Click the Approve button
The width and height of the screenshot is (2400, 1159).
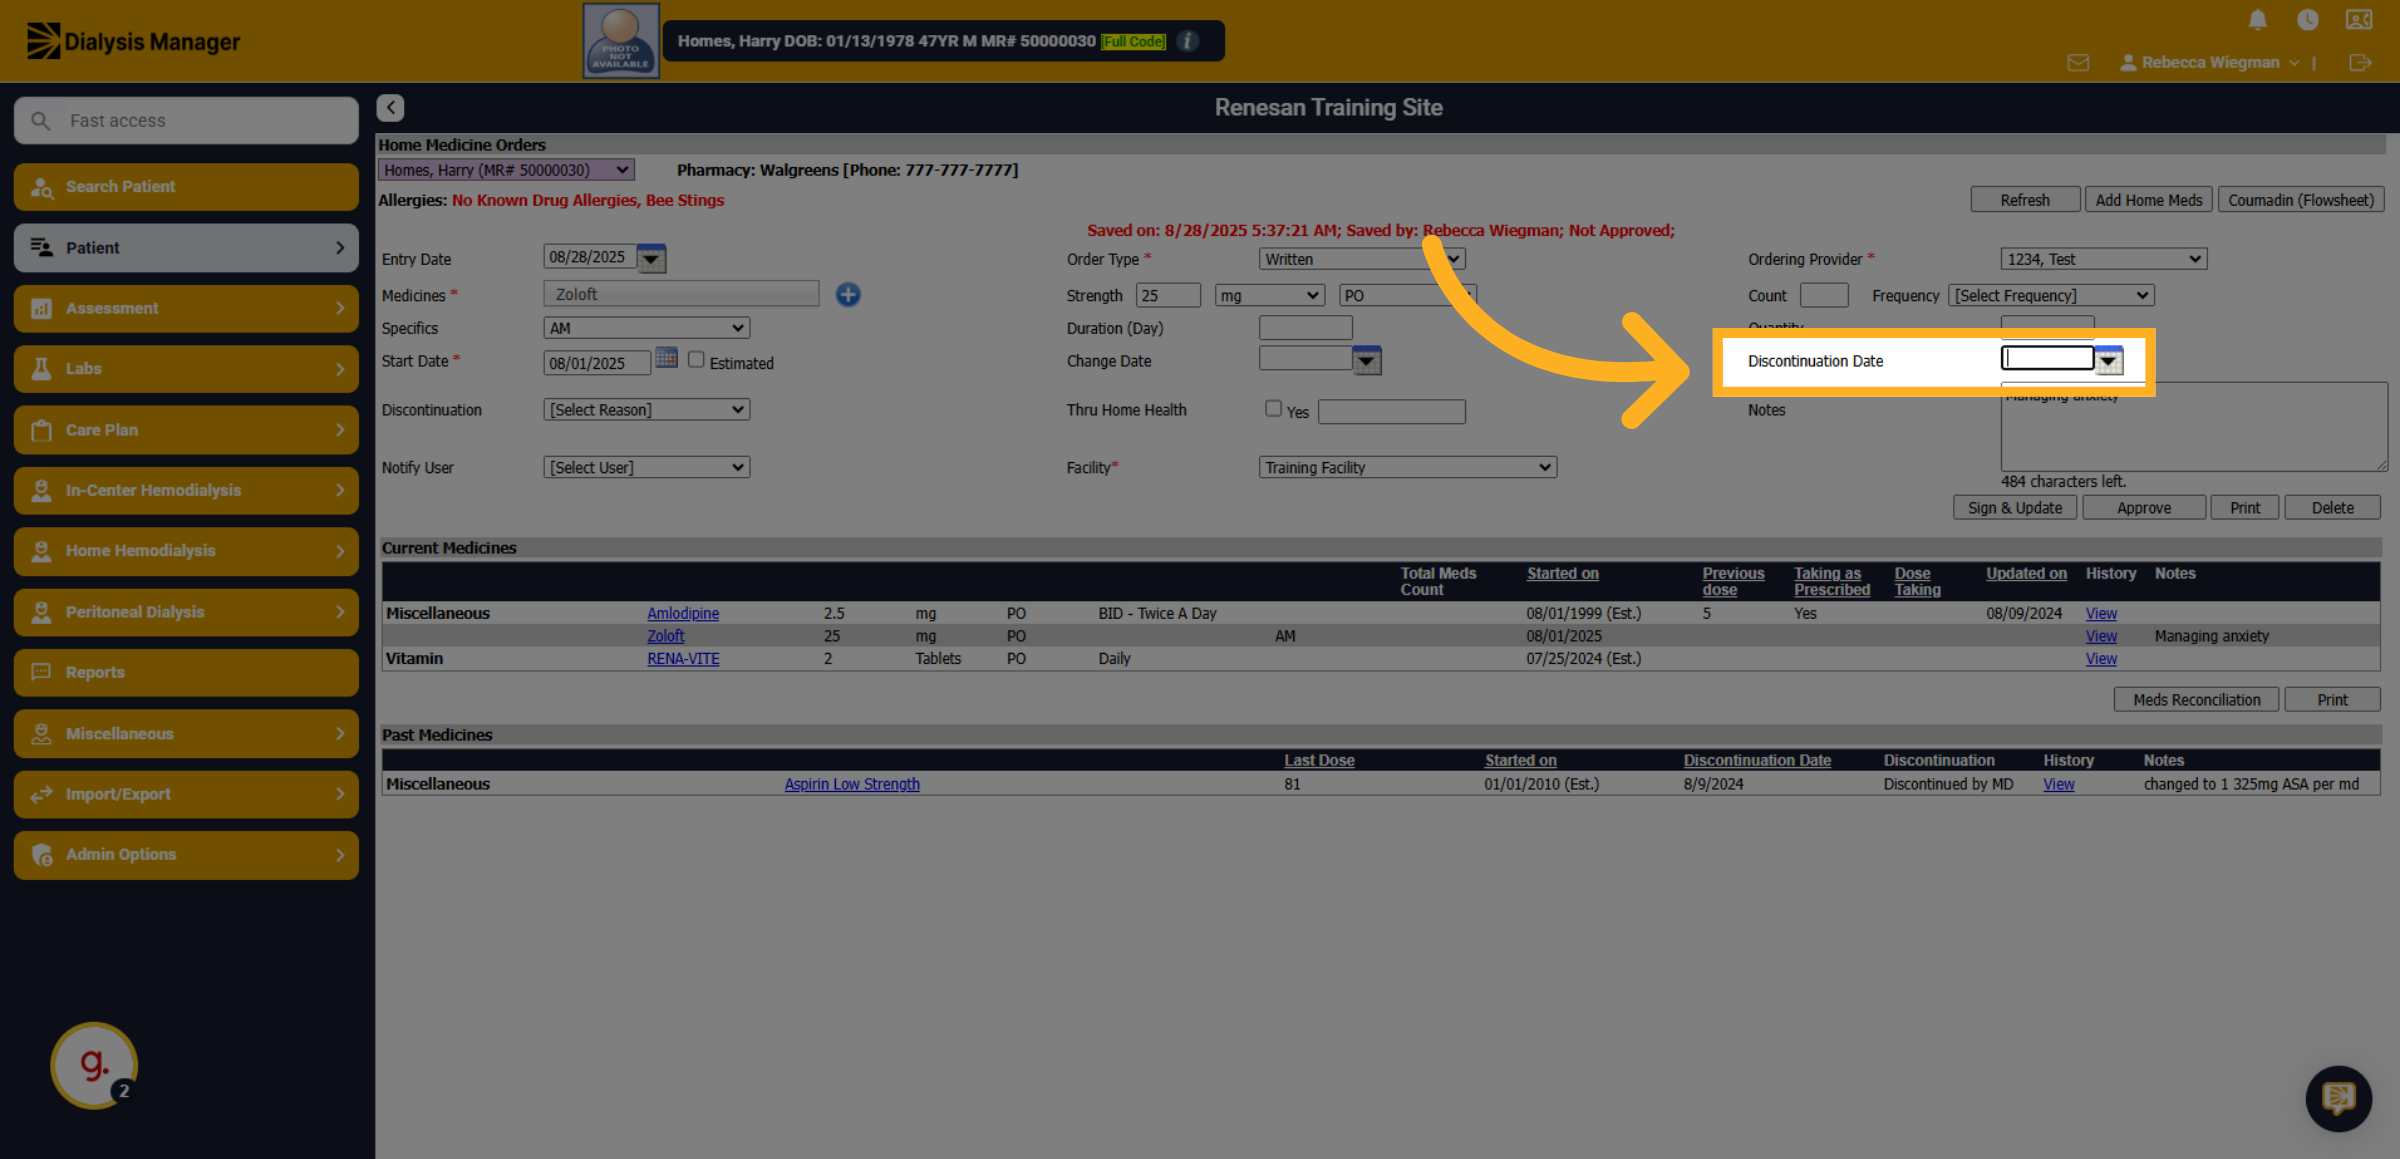(x=2144, y=508)
